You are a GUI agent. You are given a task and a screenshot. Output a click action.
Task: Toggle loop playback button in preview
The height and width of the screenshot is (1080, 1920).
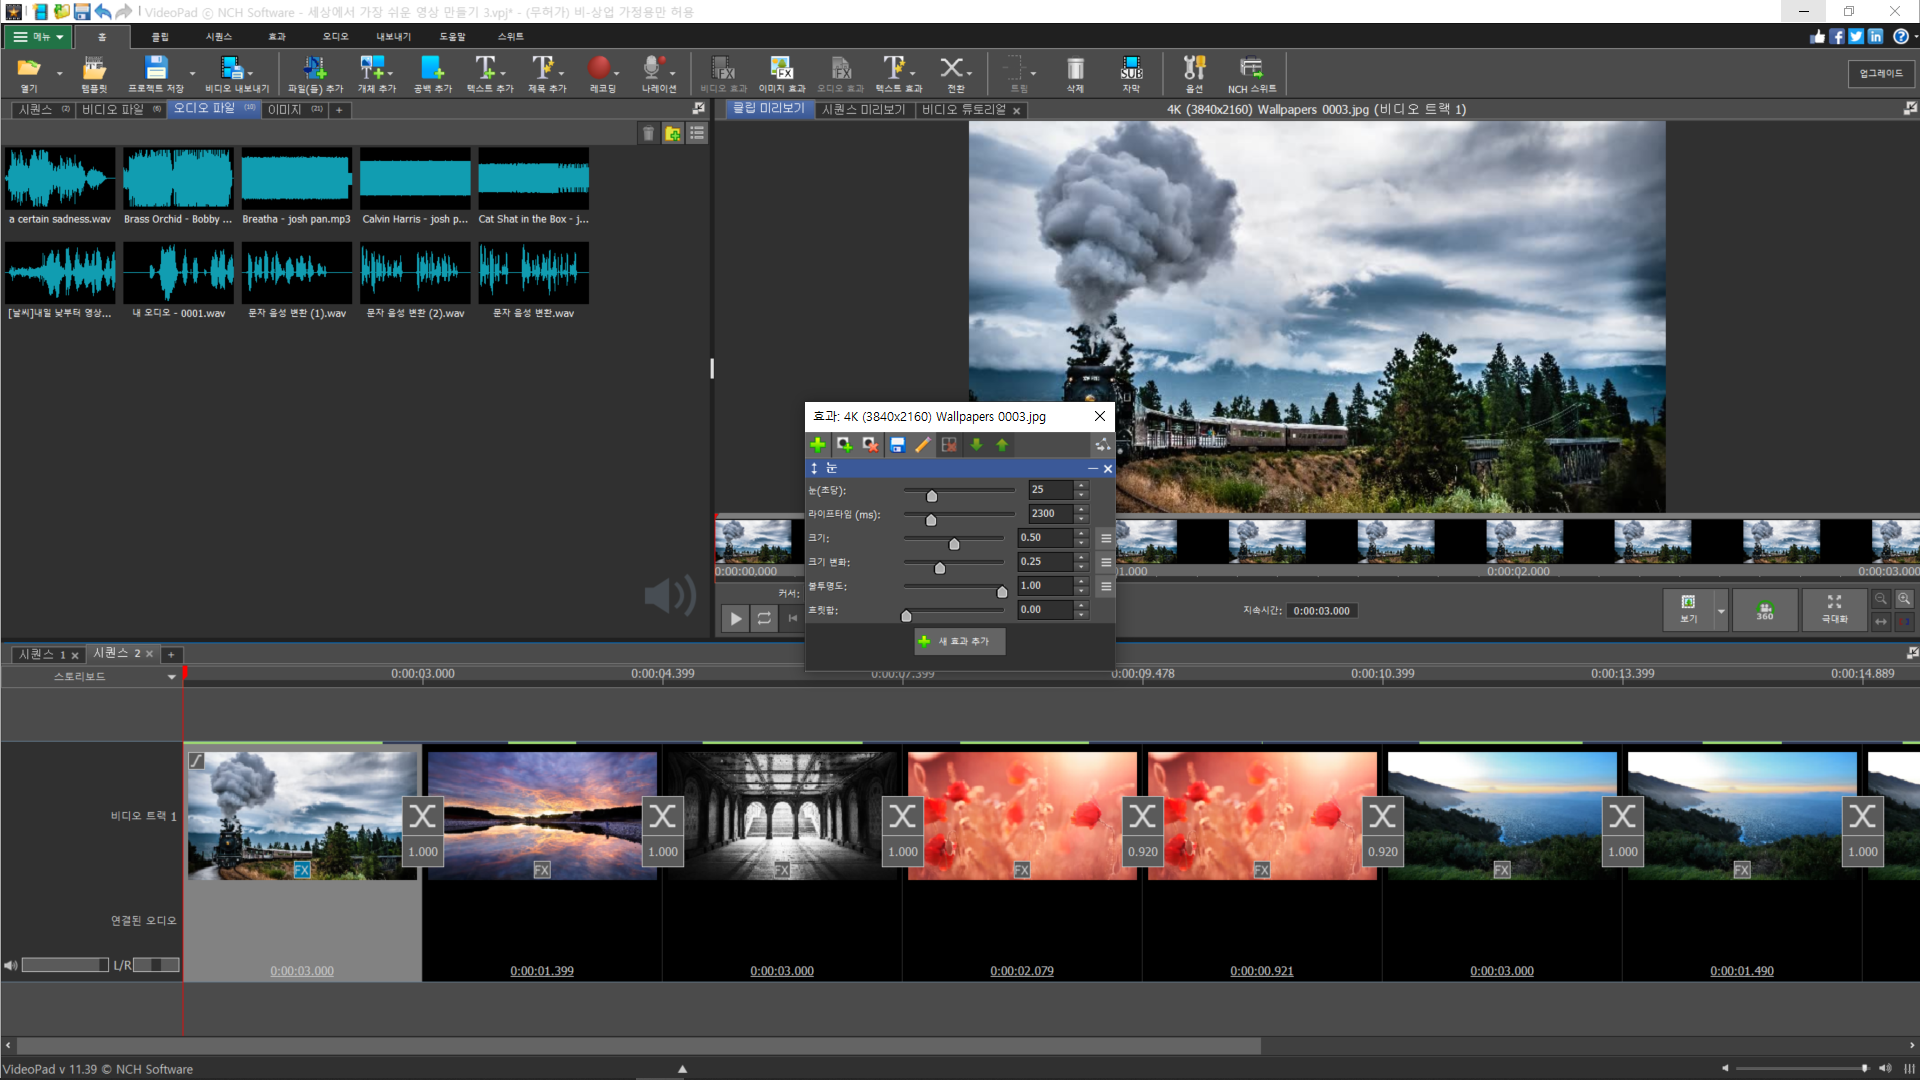[x=764, y=619]
